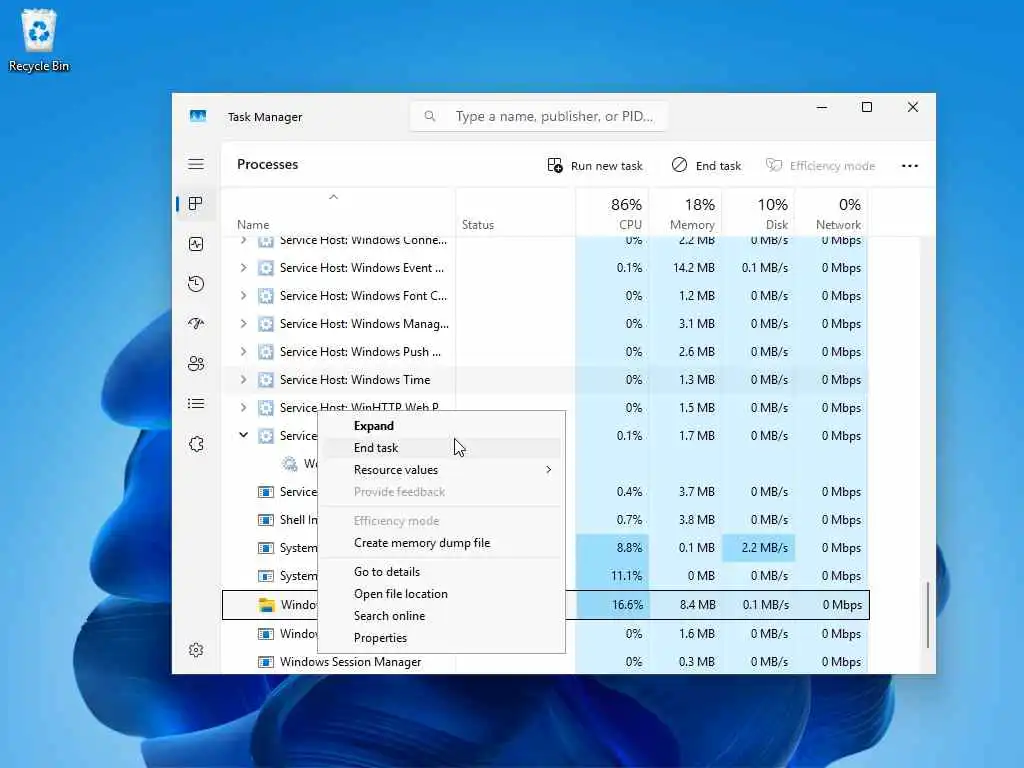
Task: Click the folder icon in highlighted Windows row
Action: click(x=266, y=605)
